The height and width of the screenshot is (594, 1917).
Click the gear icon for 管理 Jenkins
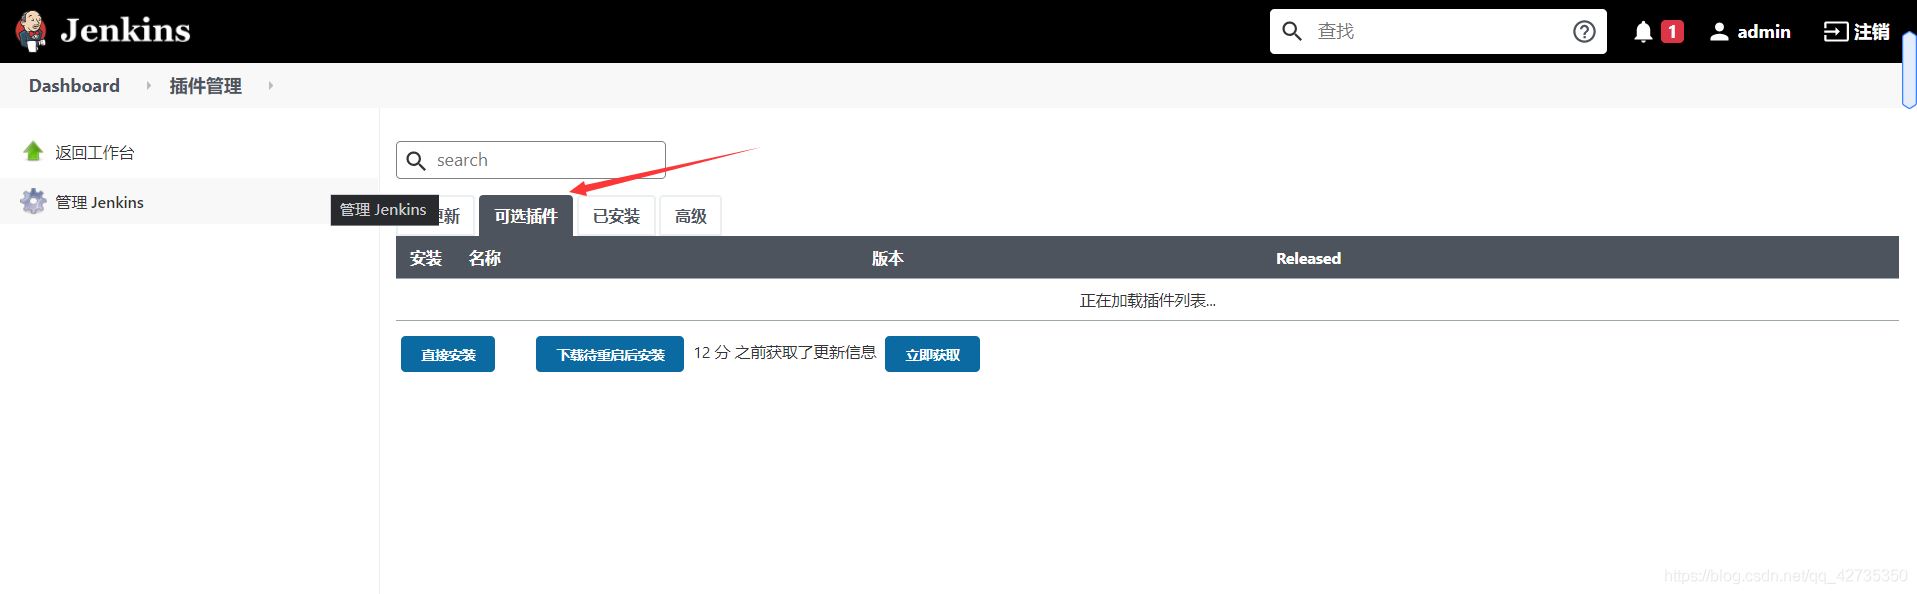pos(33,201)
